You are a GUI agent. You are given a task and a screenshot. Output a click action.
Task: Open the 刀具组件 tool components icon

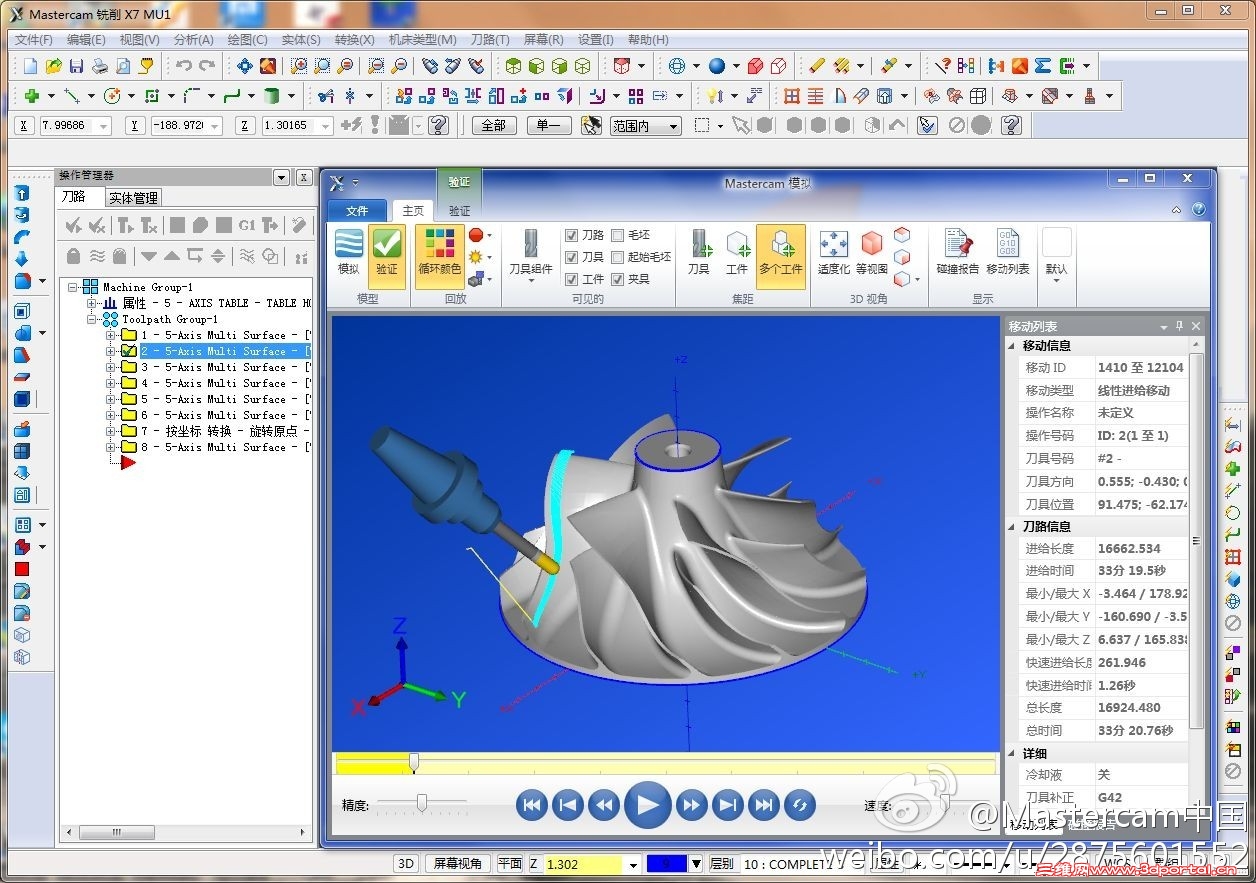(530, 254)
